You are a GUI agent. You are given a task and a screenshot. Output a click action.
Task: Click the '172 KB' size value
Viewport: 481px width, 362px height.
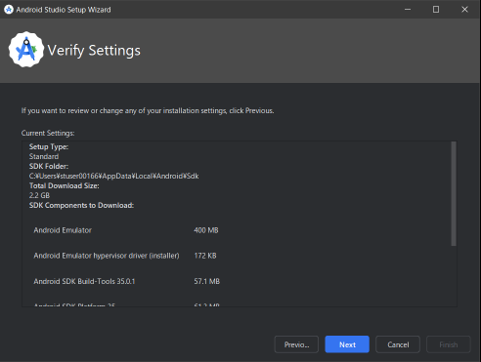pyautogui.click(x=205, y=256)
